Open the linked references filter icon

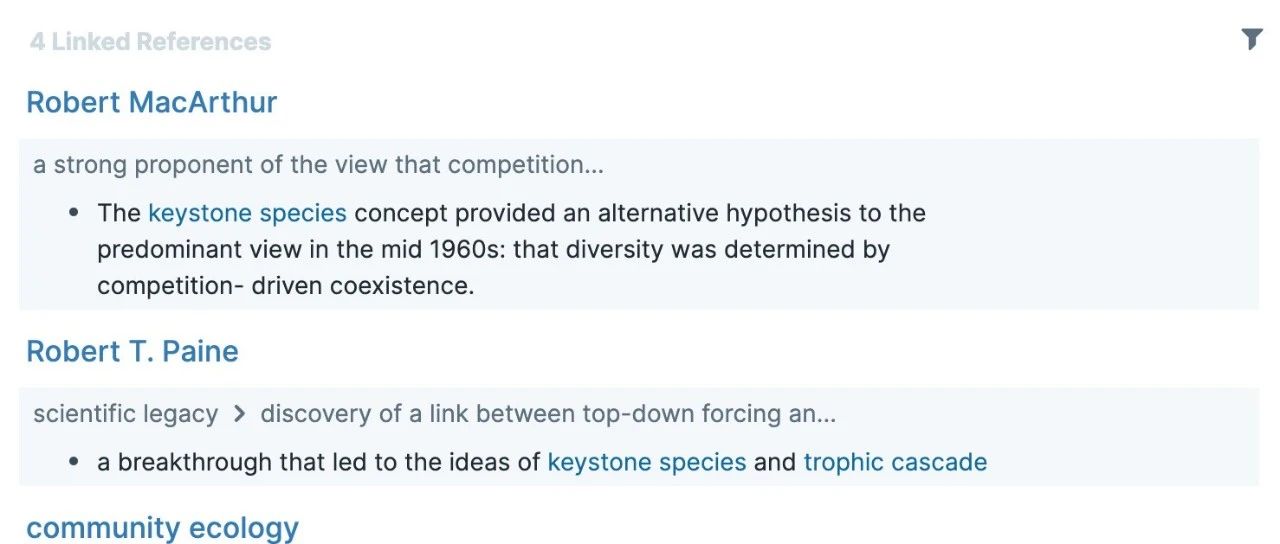[1251, 39]
